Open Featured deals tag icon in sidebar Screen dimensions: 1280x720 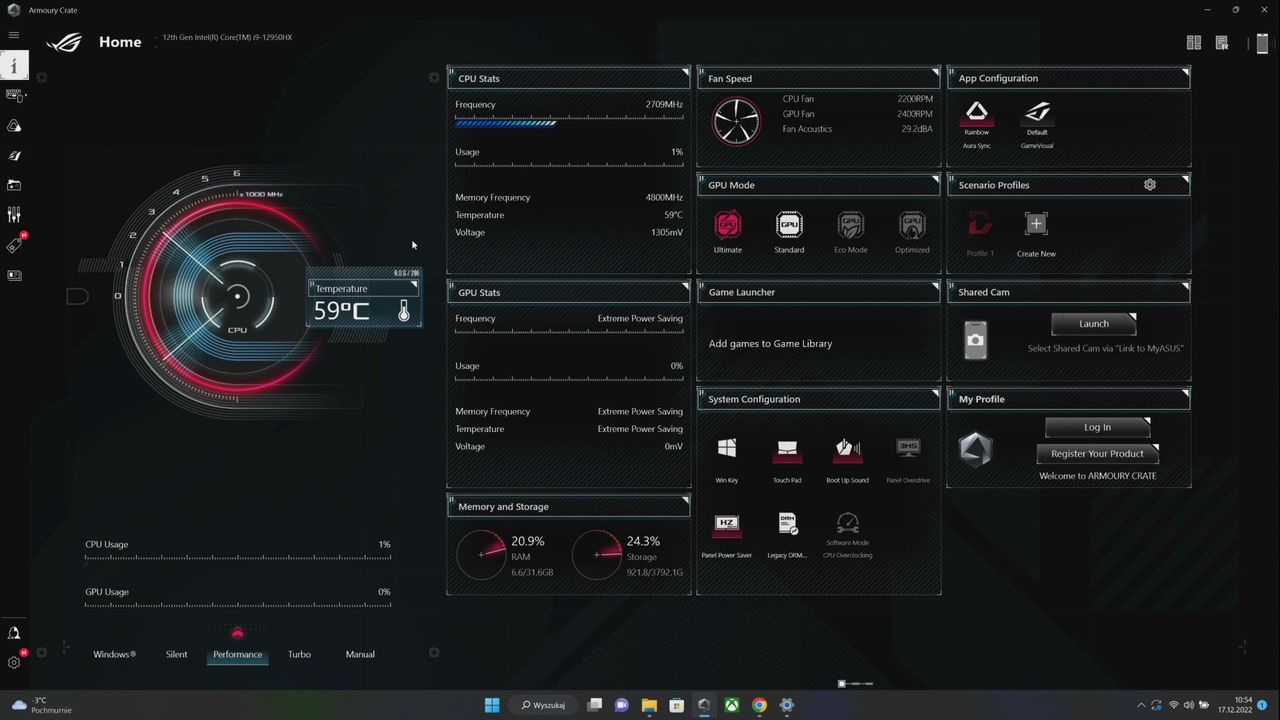pyautogui.click(x=14, y=245)
